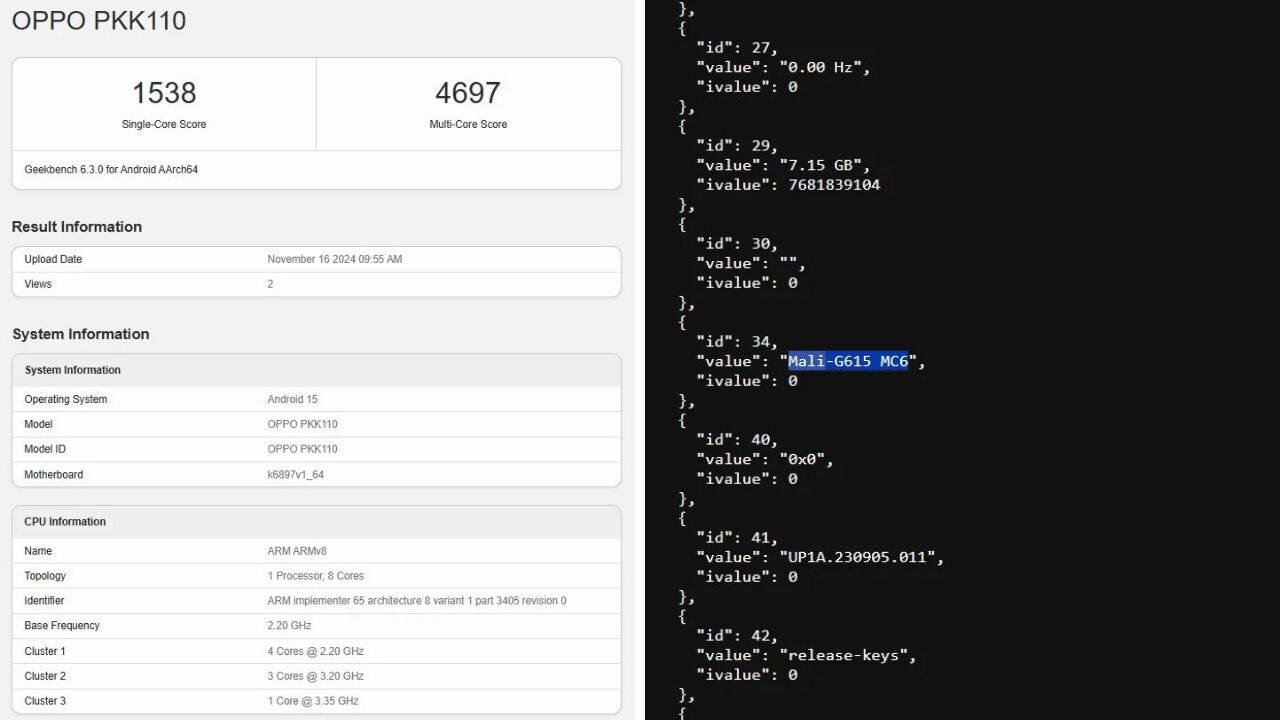The image size is (1280, 720).
Task: Select the UP1A.230905.011 build value
Action: coord(861,557)
